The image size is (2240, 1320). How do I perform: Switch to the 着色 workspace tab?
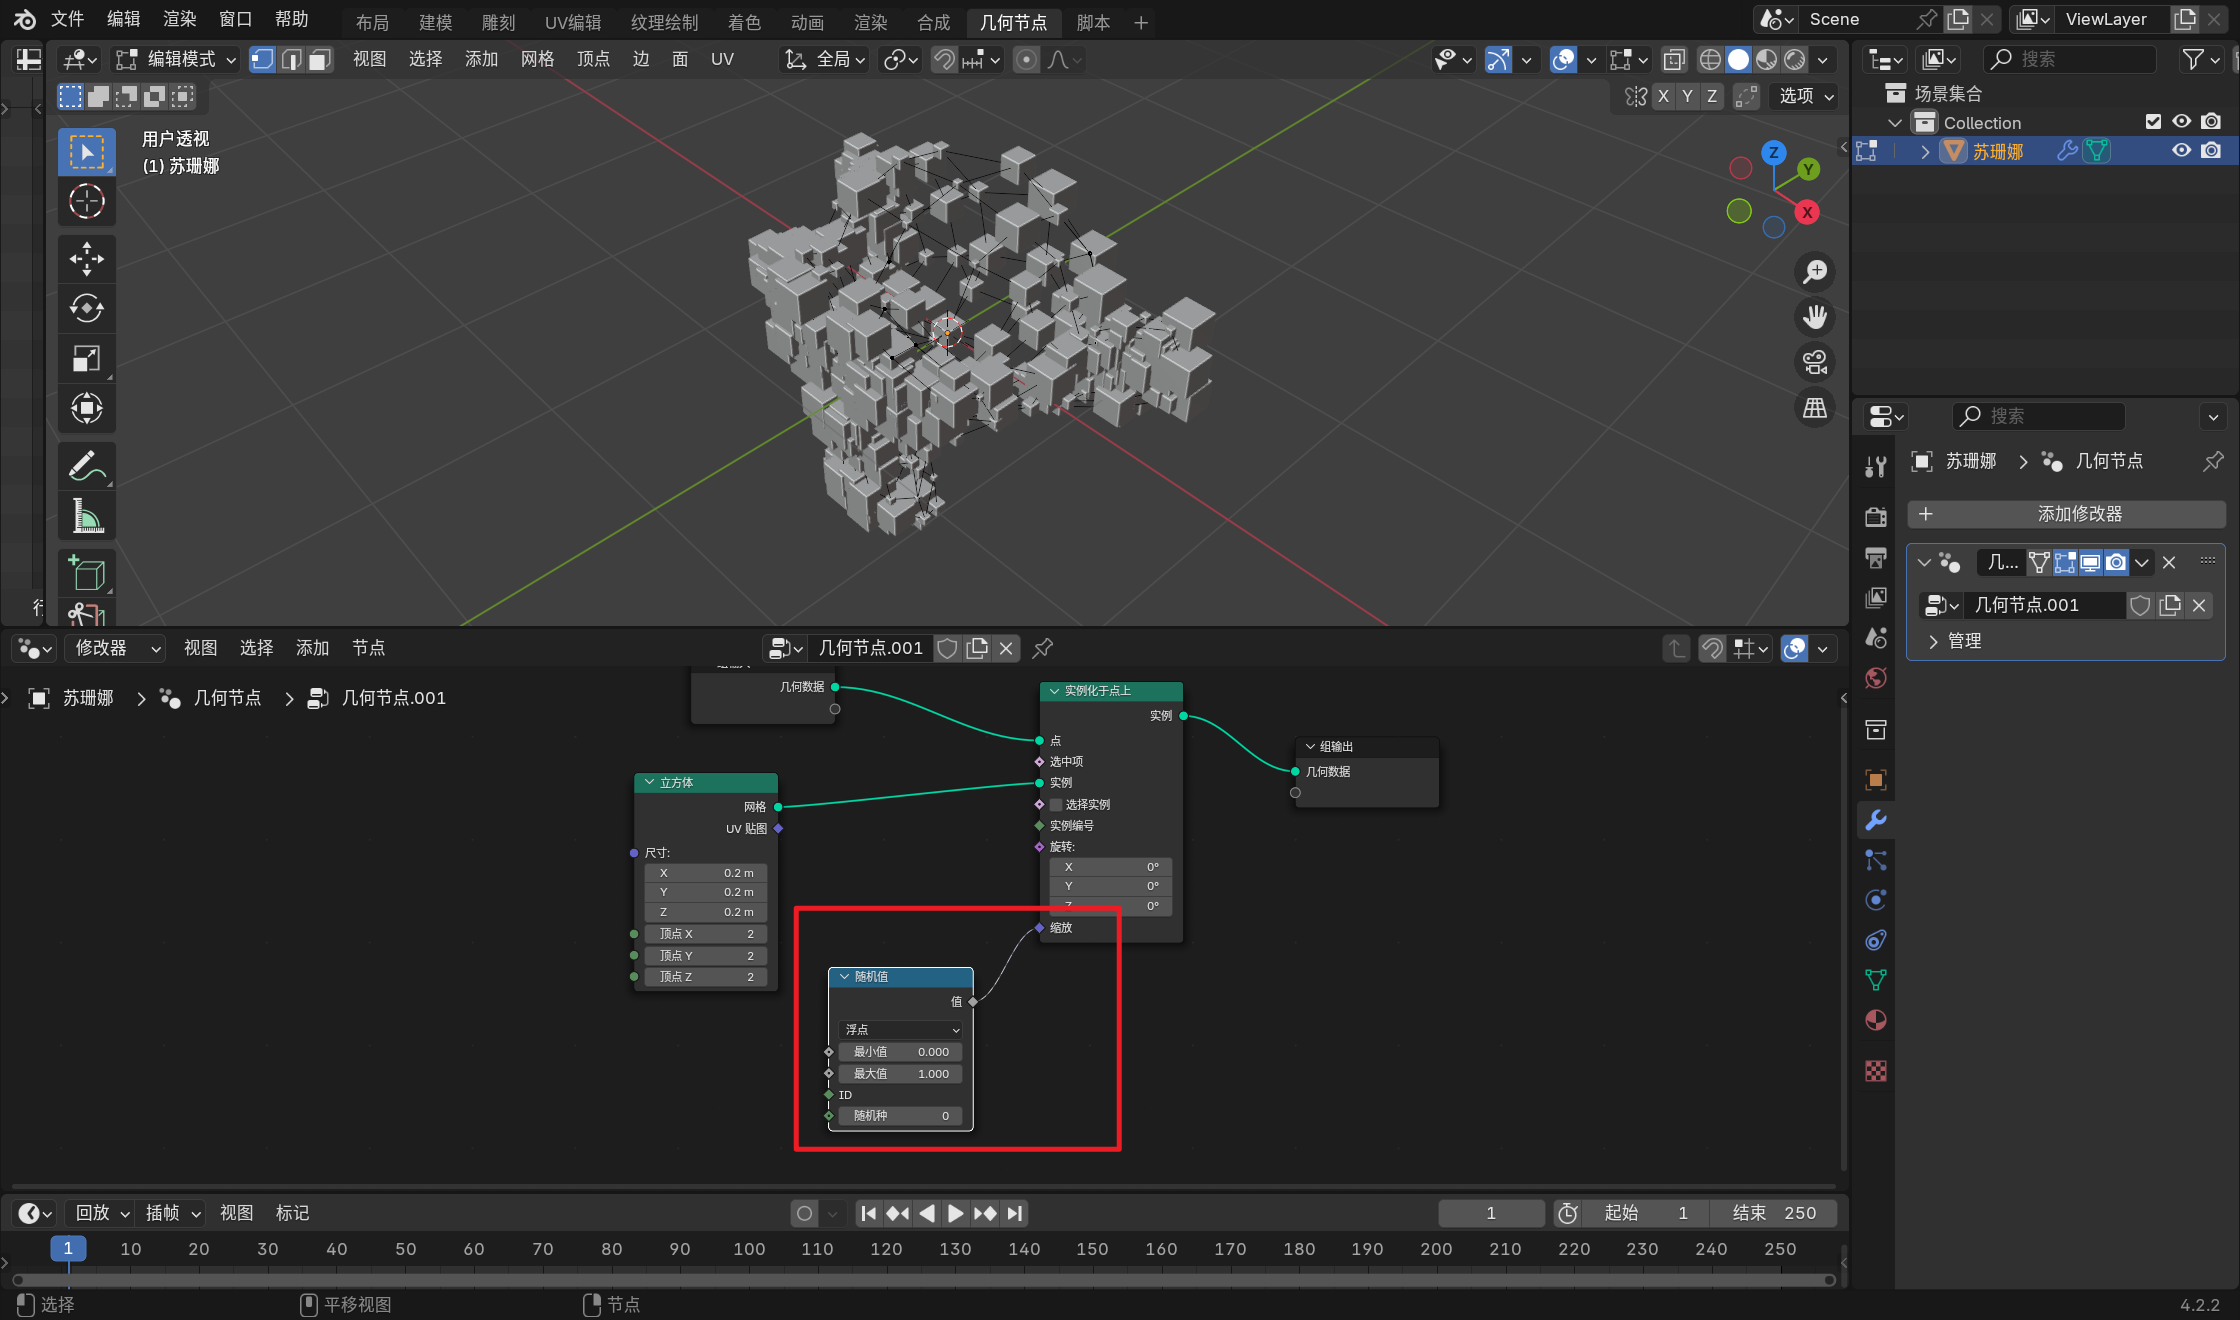(x=744, y=22)
